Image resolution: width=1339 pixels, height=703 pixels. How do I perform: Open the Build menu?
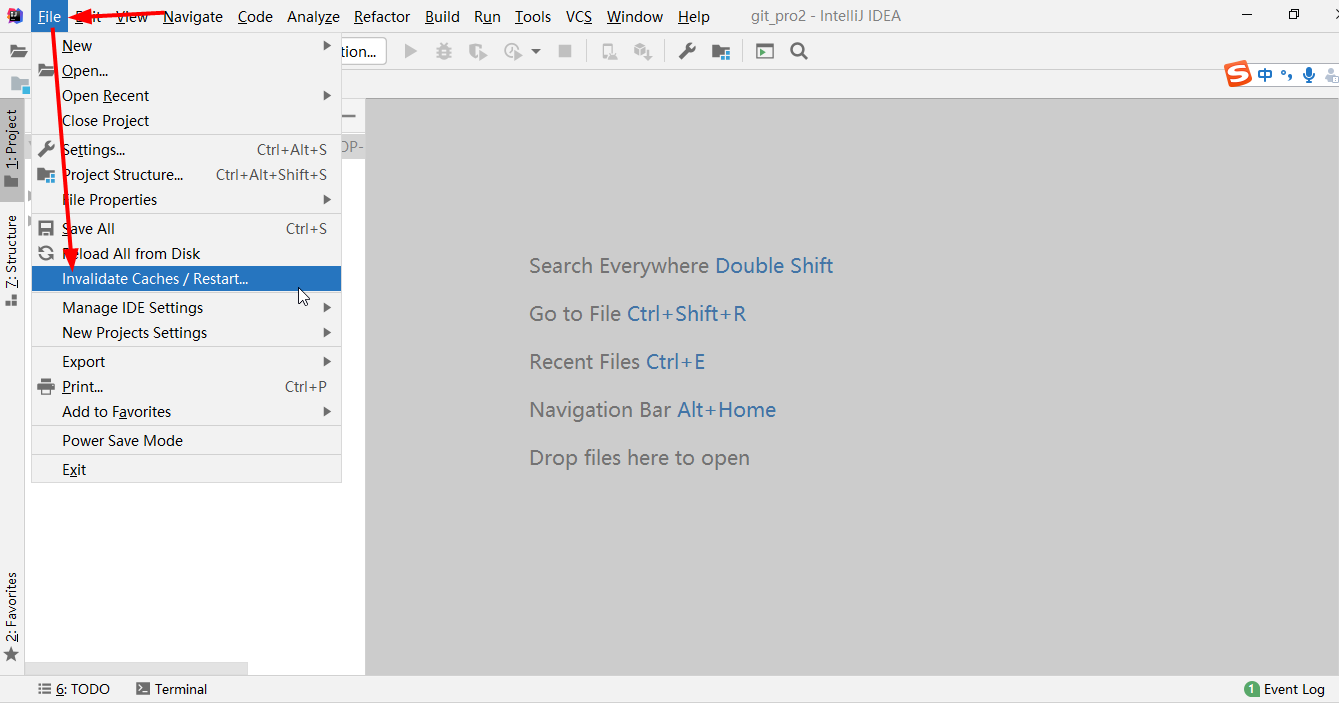442,16
